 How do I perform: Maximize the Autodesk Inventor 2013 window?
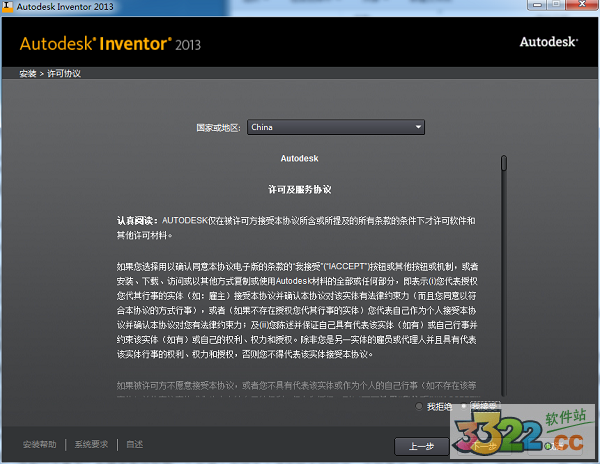coord(556,5)
